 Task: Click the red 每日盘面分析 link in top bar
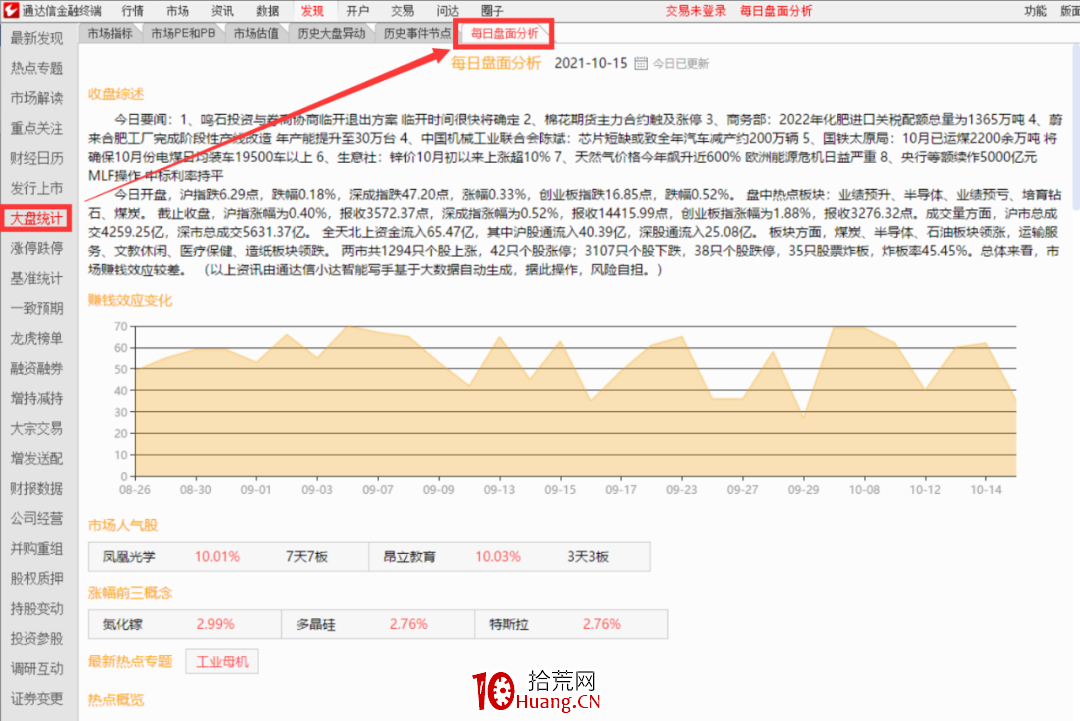pos(775,11)
